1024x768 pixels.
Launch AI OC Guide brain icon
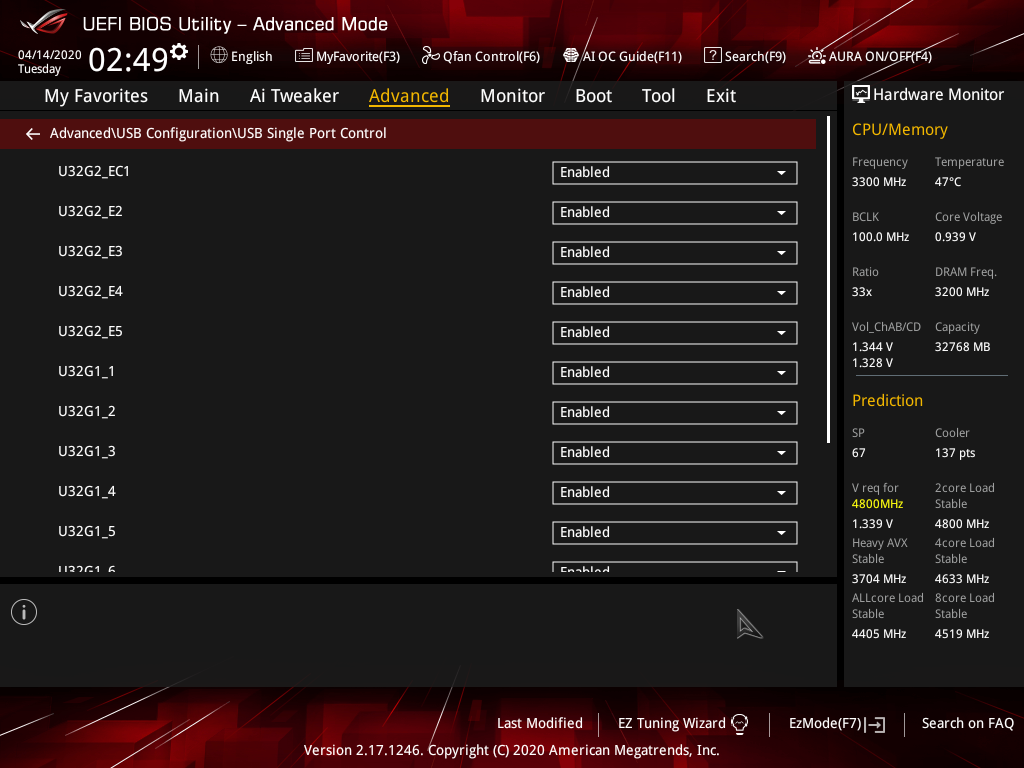pyautogui.click(x=571, y=56)
